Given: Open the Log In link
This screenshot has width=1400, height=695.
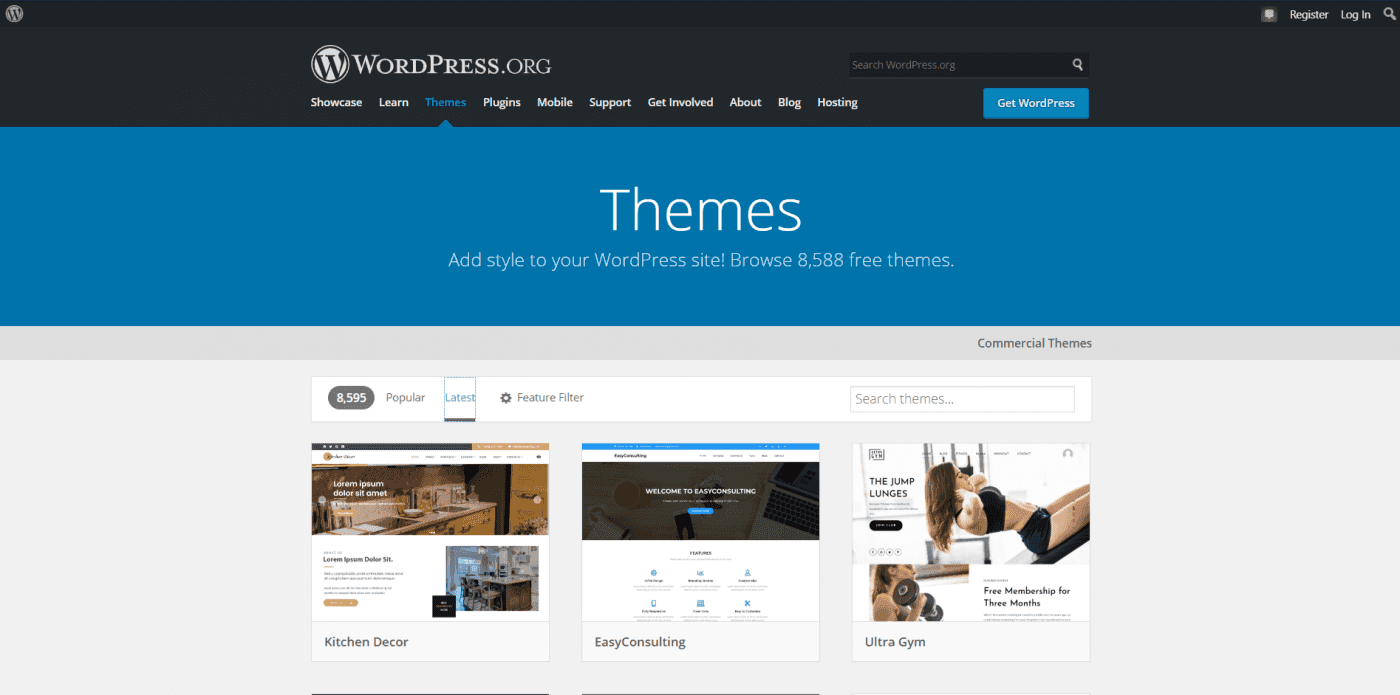Looking at the screenshot, I should 1355,15.
